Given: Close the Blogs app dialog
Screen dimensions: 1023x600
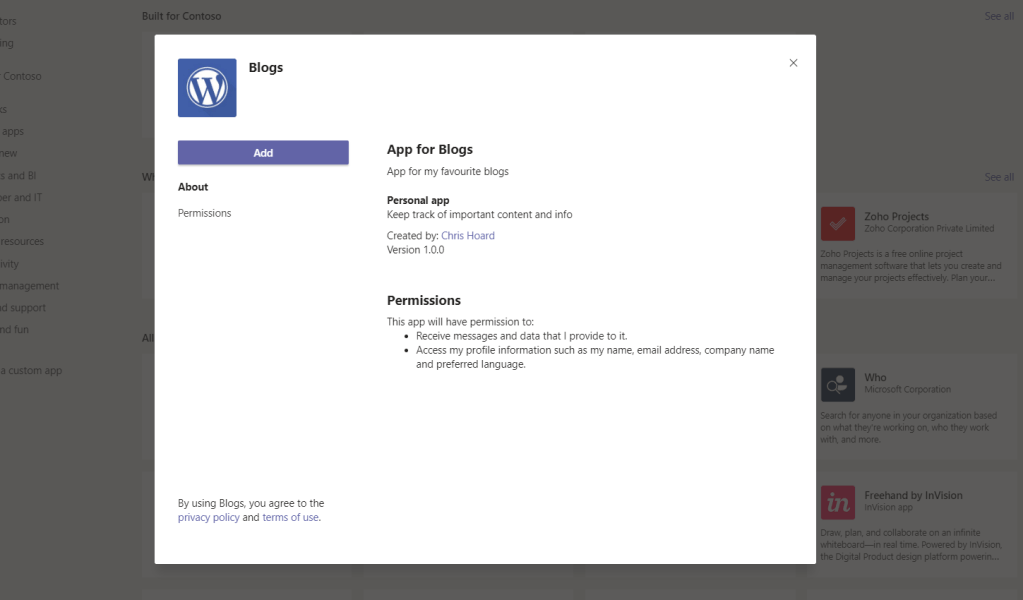Looking at the screenshot, I should click(793, 63).
